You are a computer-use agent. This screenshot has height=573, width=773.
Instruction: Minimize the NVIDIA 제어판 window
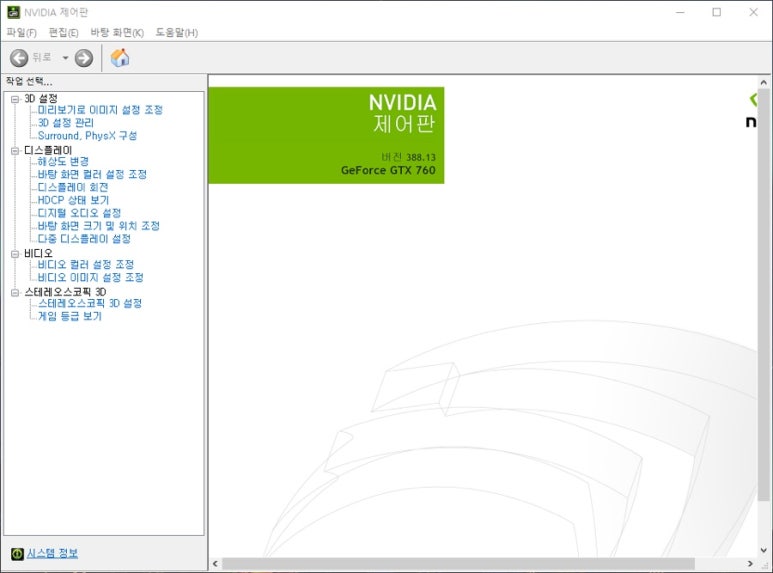(x=680, y=12)
